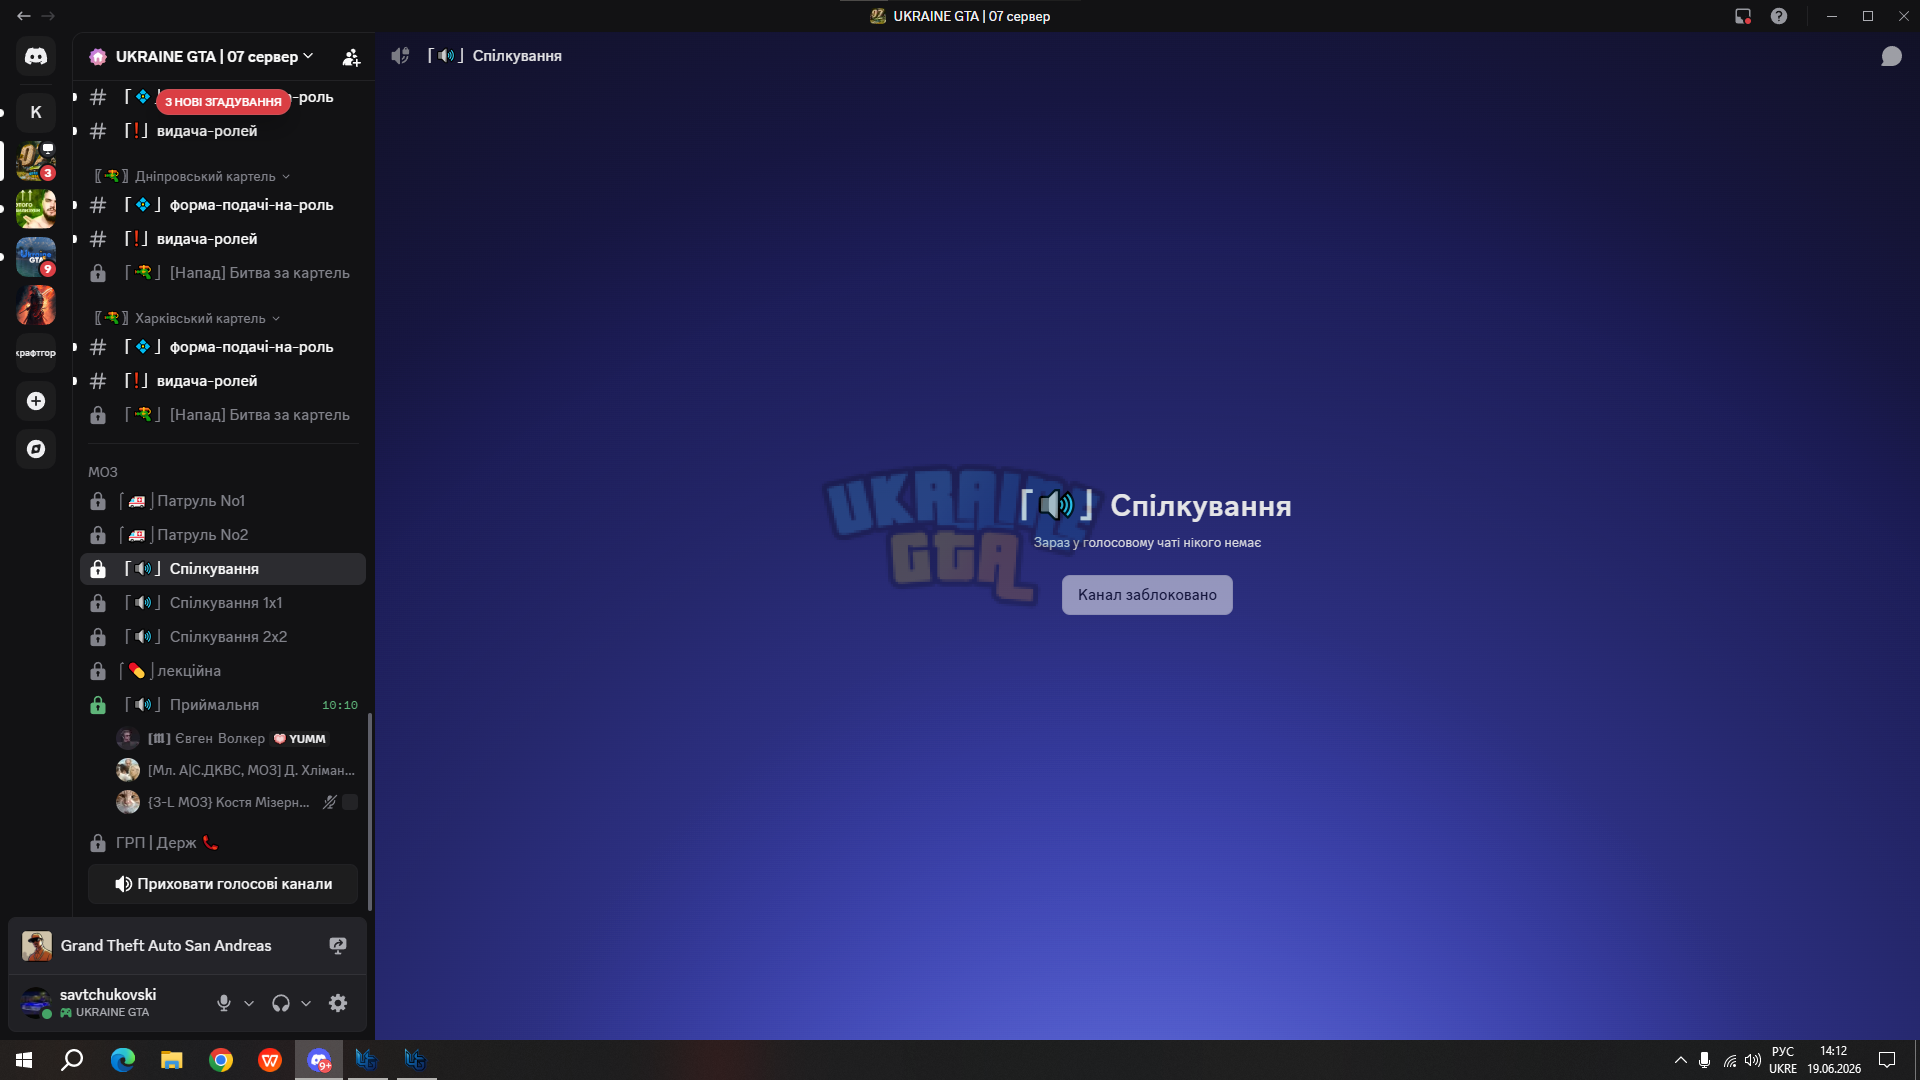This screenshot has height=1080, width=1920.
Task: Open the server with letter K icon
Action: coord(36,112)
